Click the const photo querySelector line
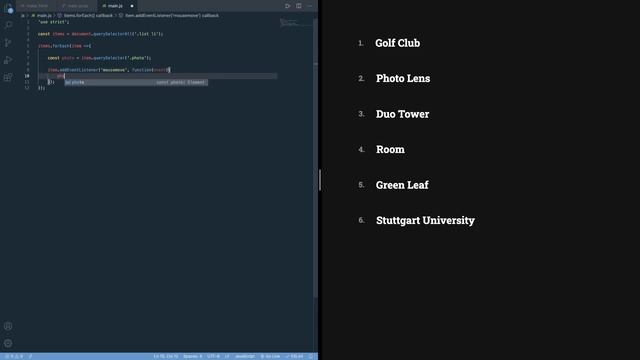Viewport: 640px width, 360px height. (x=99, y=58)
